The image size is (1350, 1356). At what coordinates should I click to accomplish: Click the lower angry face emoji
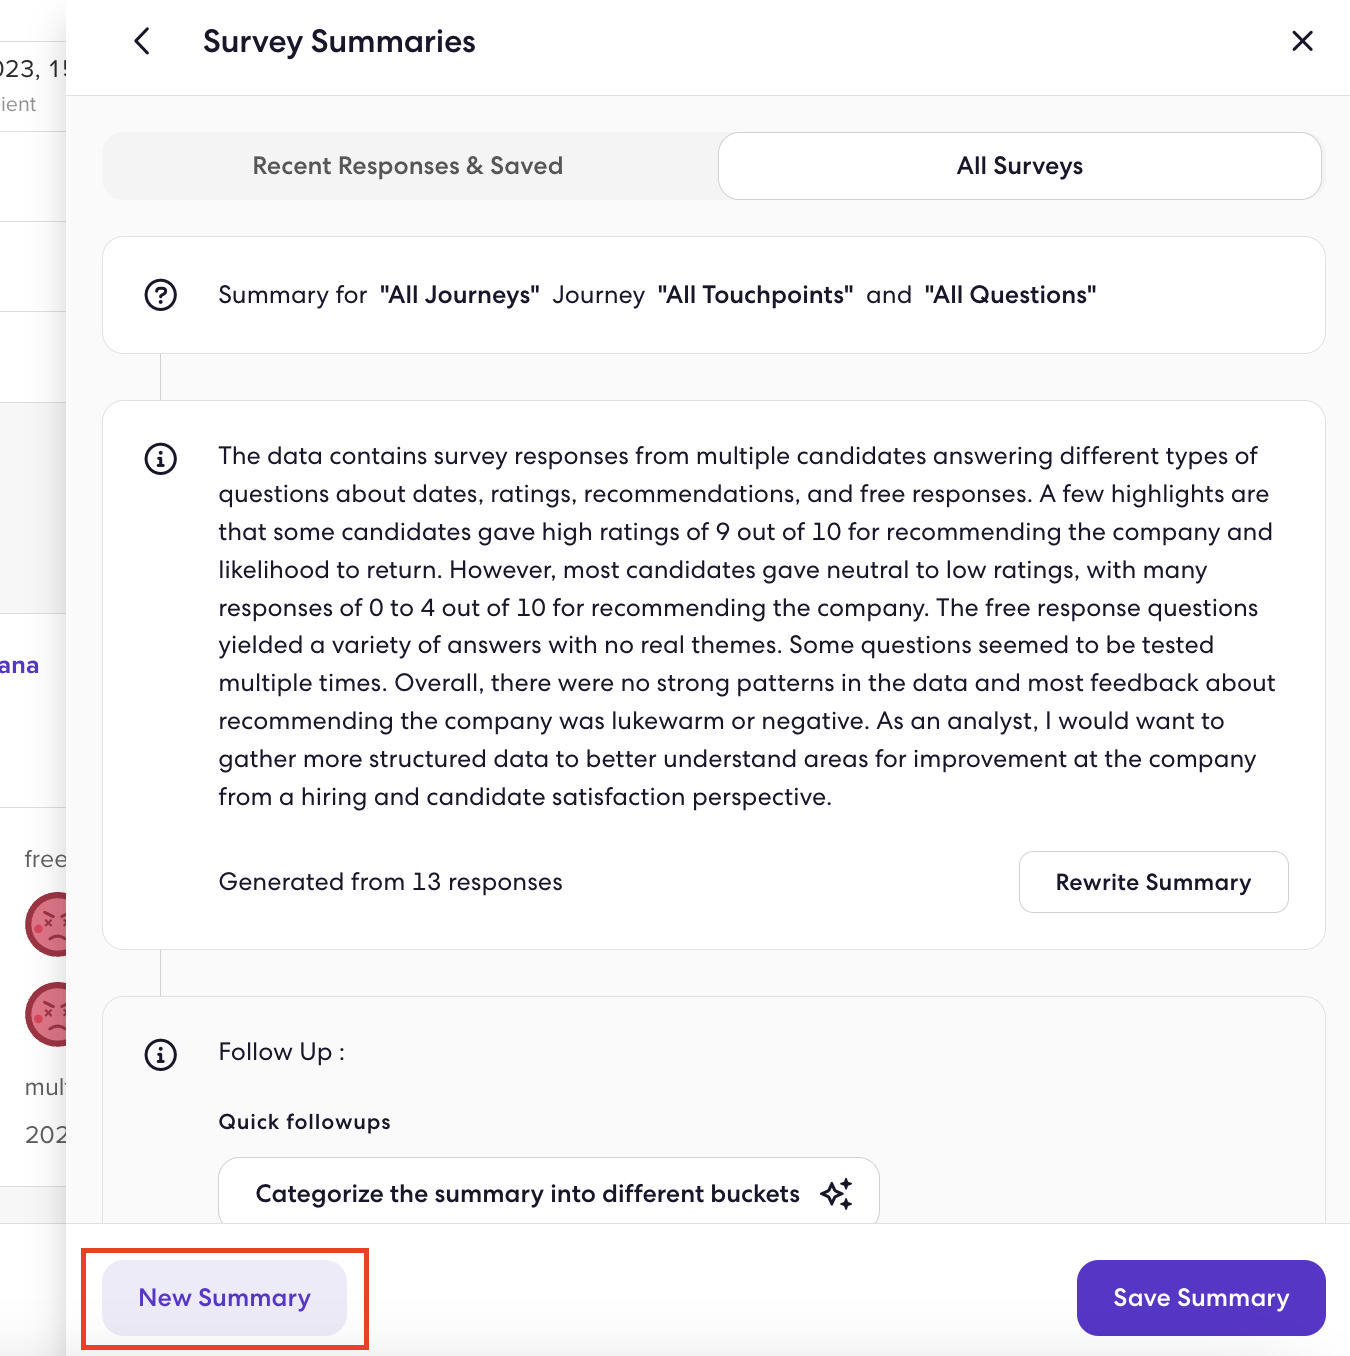click(x=47, y=1014)
